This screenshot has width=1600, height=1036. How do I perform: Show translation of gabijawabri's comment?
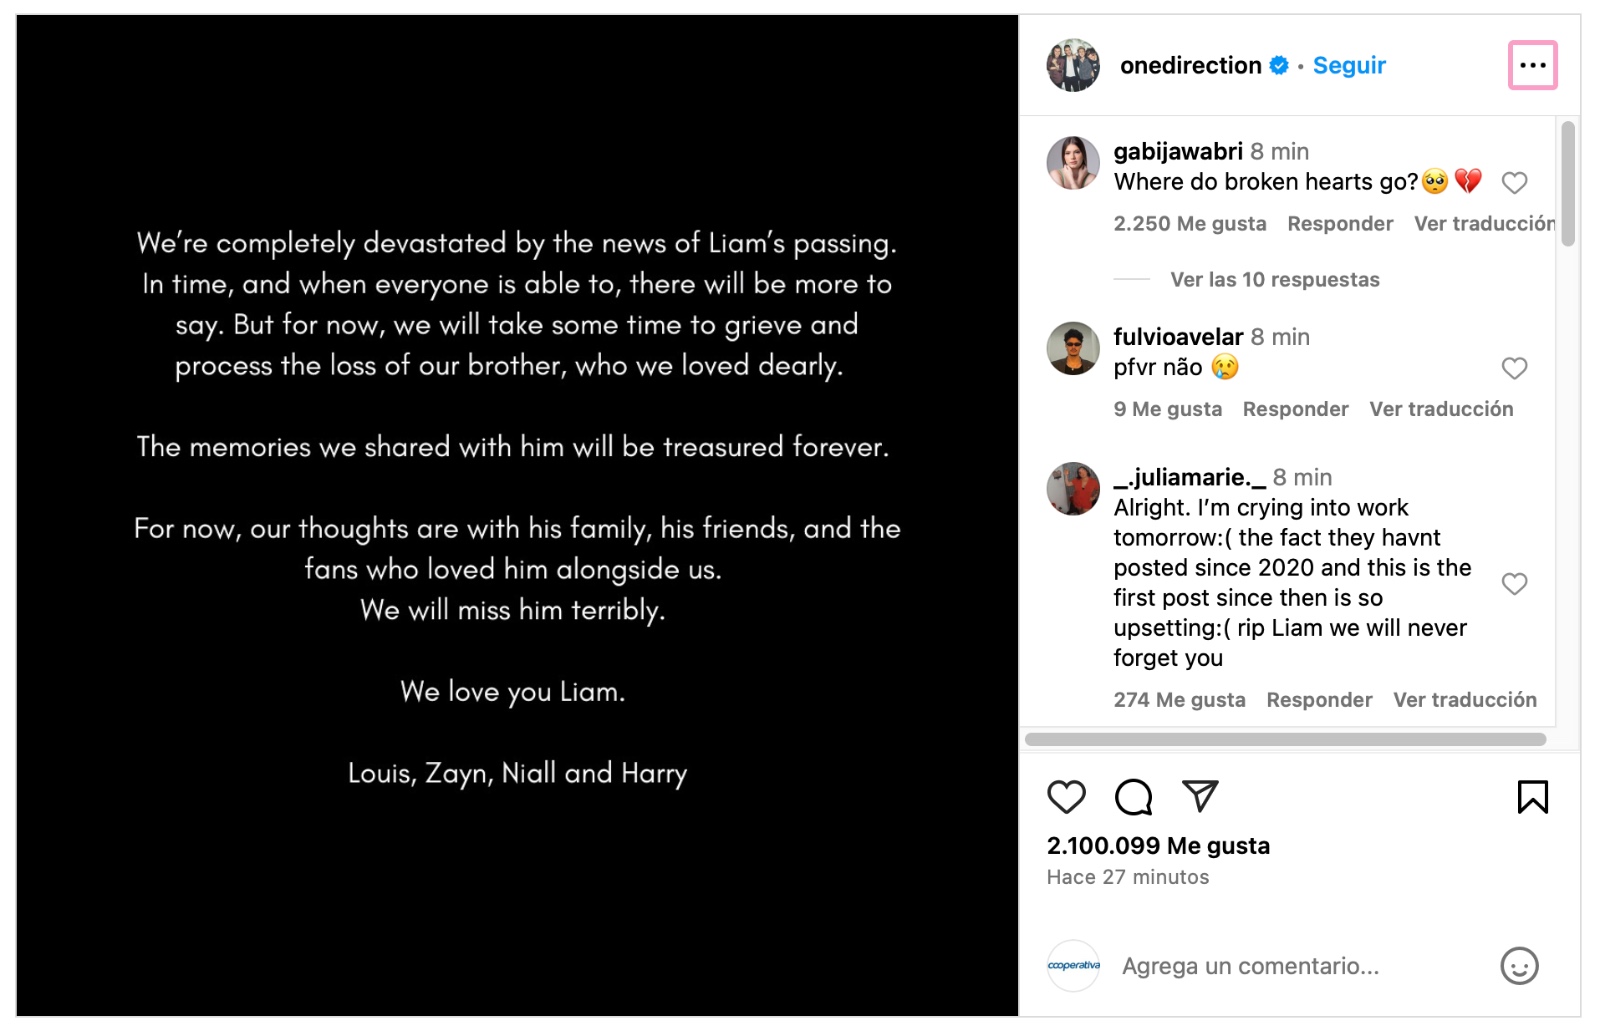pyautogui.click(x=1484, y=224)
